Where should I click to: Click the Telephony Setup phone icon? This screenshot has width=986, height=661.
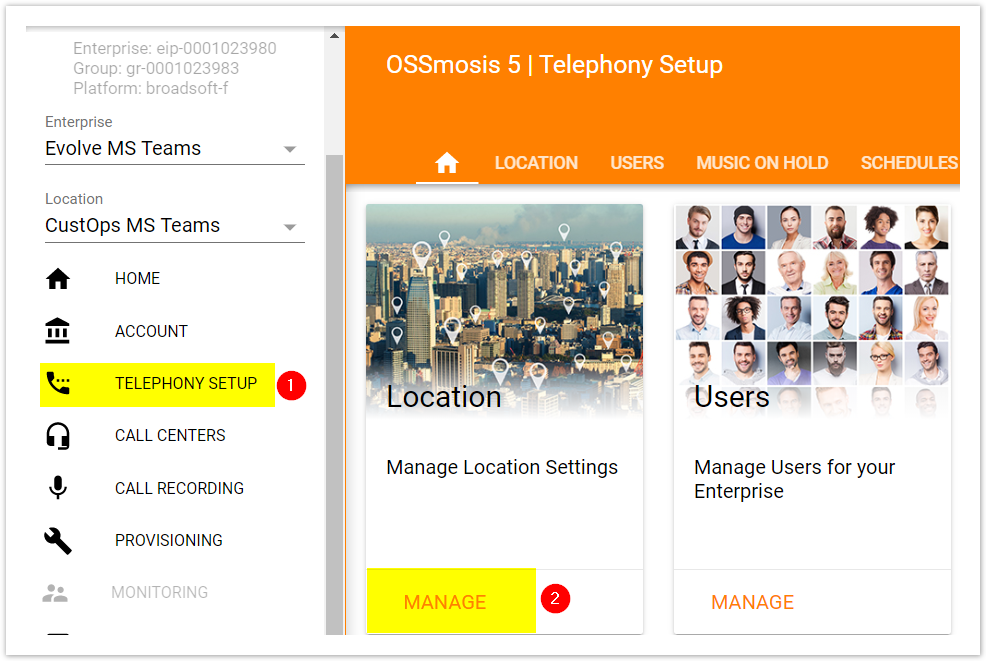click(58, 384)
